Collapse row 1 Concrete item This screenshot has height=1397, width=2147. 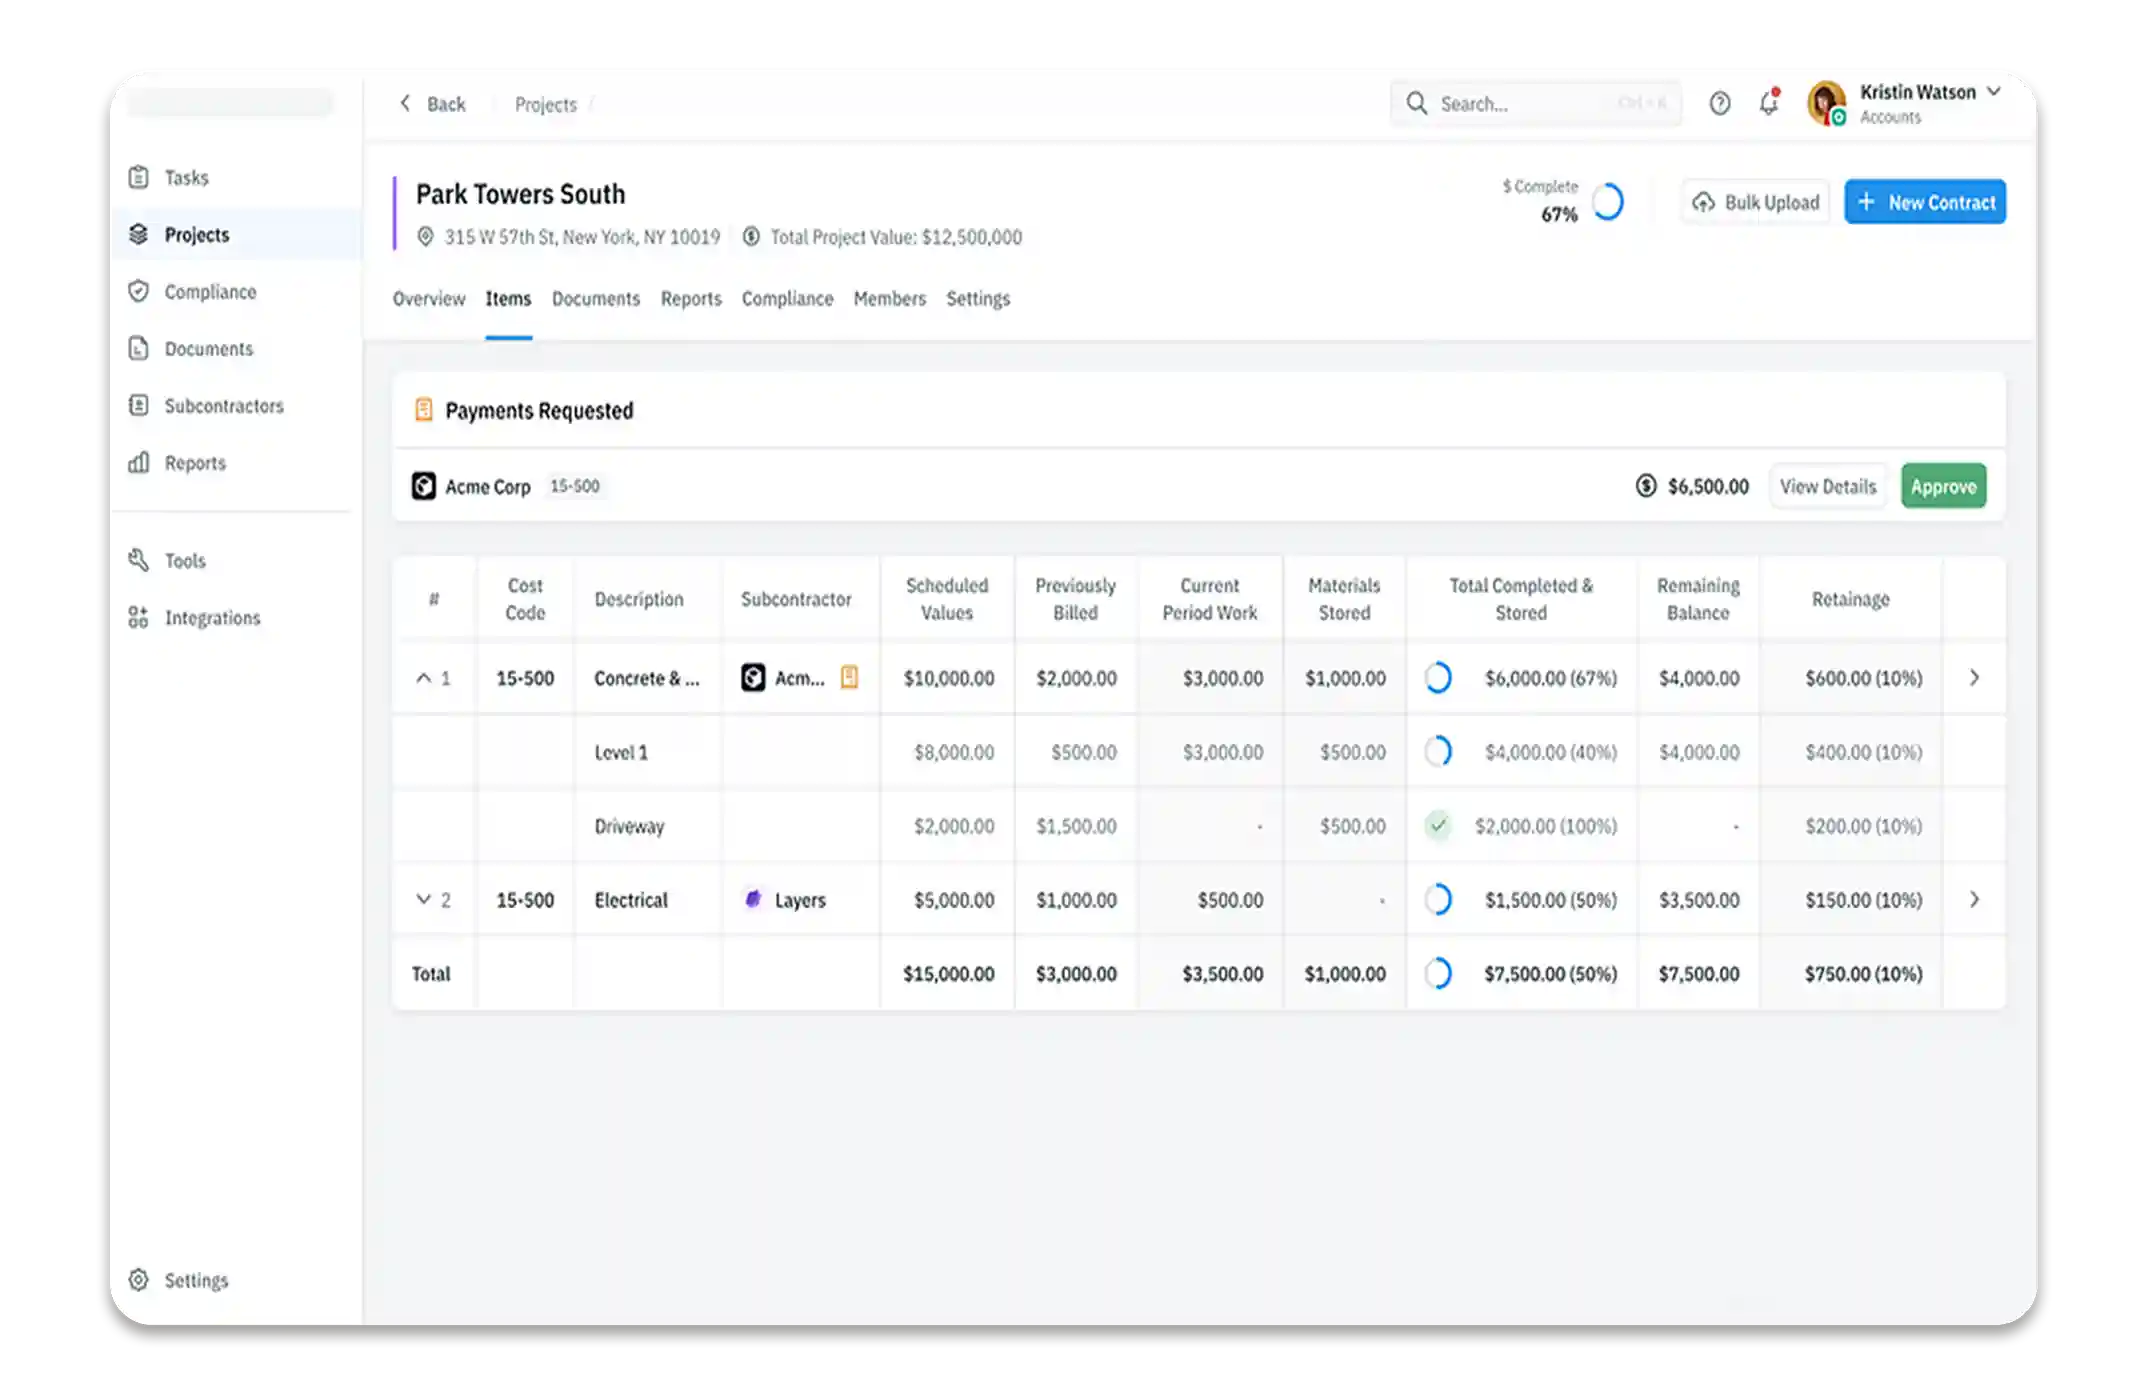[423, 678]
